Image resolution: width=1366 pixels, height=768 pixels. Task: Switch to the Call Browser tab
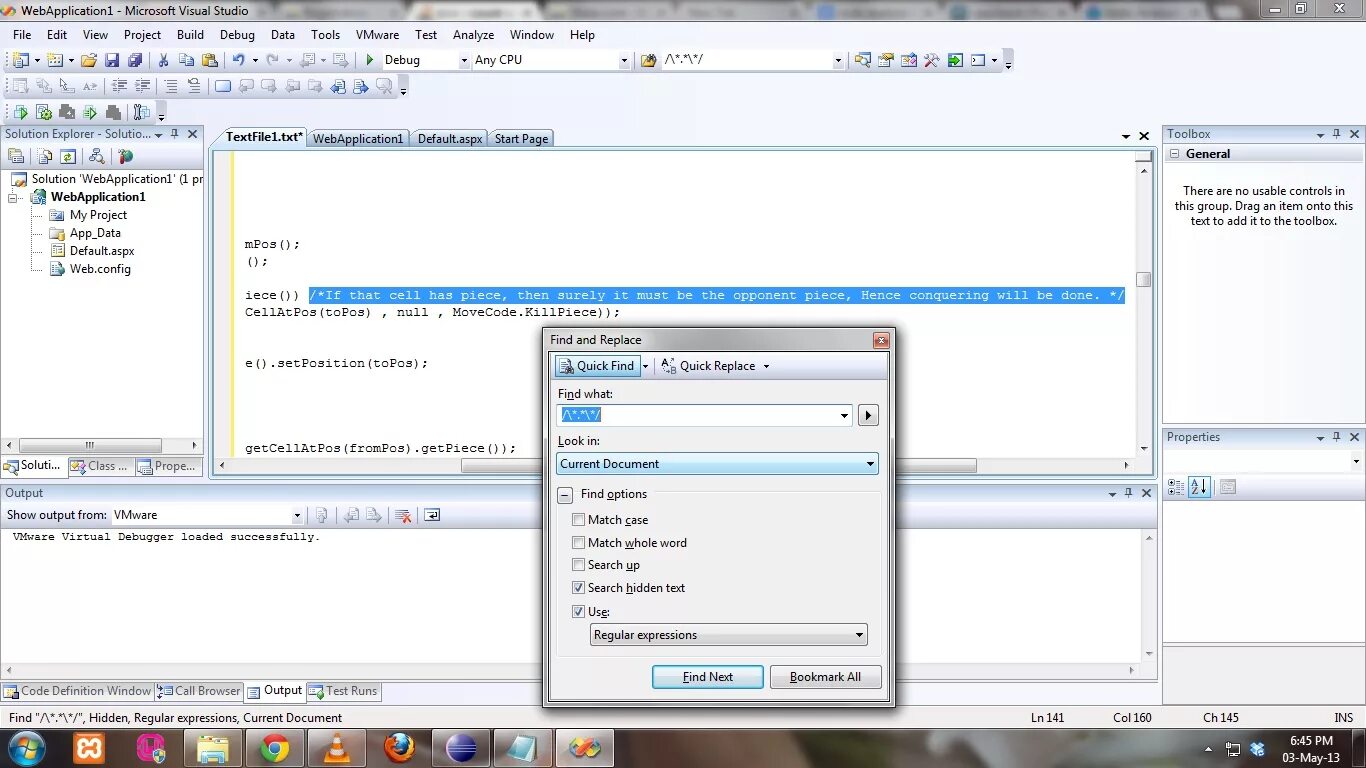point(199,691)
